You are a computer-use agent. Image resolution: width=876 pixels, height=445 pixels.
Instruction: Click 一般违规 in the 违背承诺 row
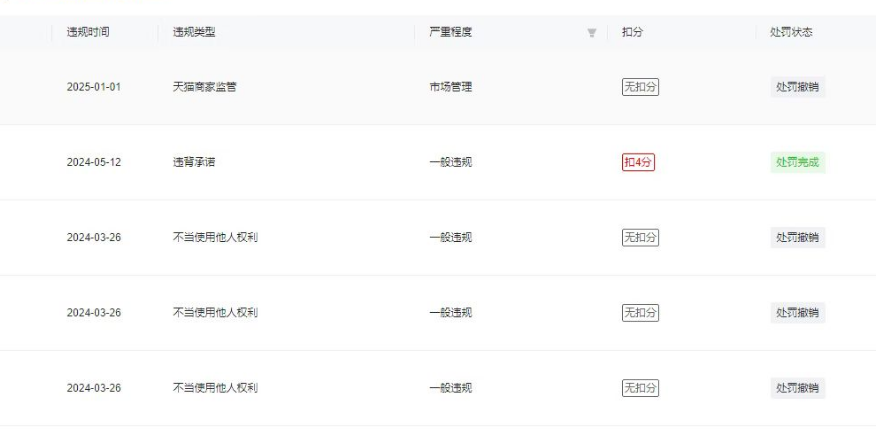tap(450, 162)
